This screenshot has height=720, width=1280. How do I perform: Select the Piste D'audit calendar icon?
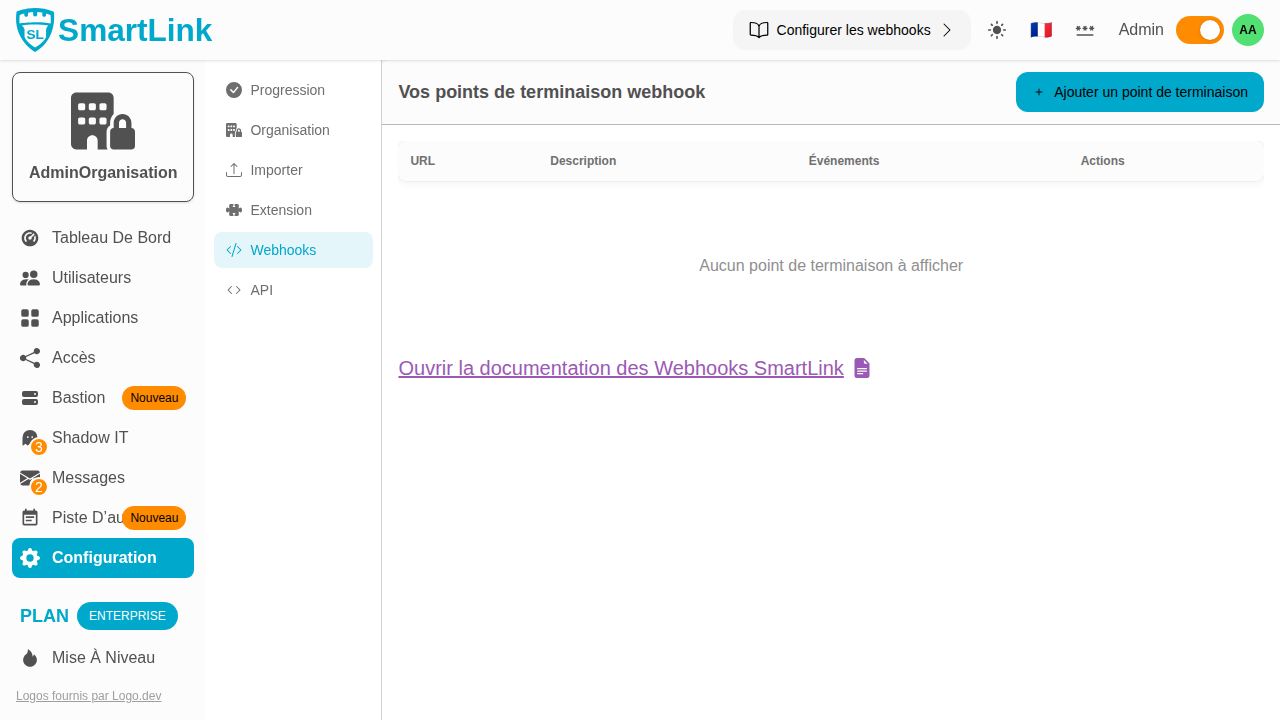[x=29, y=517]
